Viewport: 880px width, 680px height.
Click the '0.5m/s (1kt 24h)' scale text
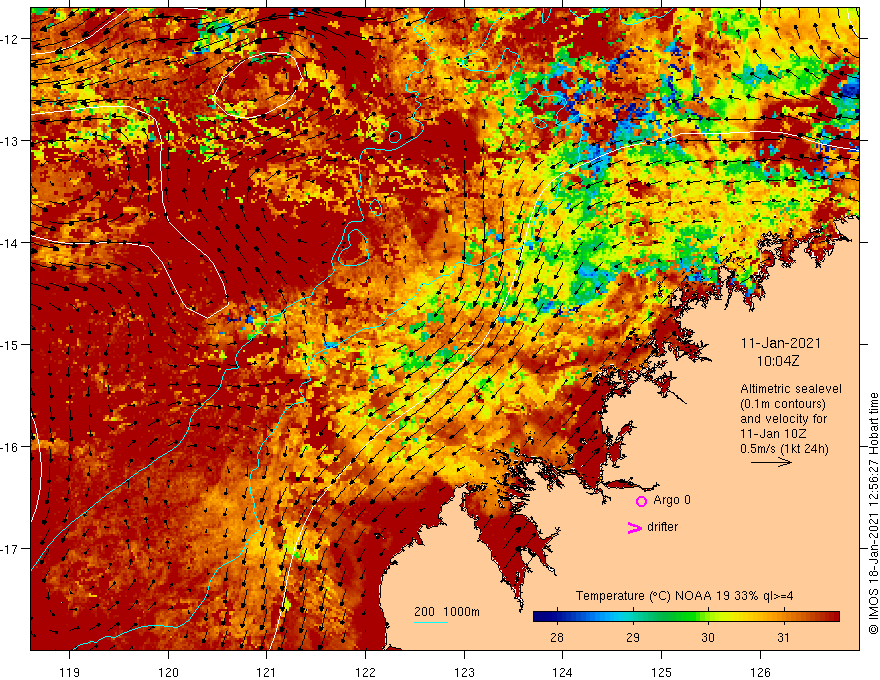coord(784,449)
